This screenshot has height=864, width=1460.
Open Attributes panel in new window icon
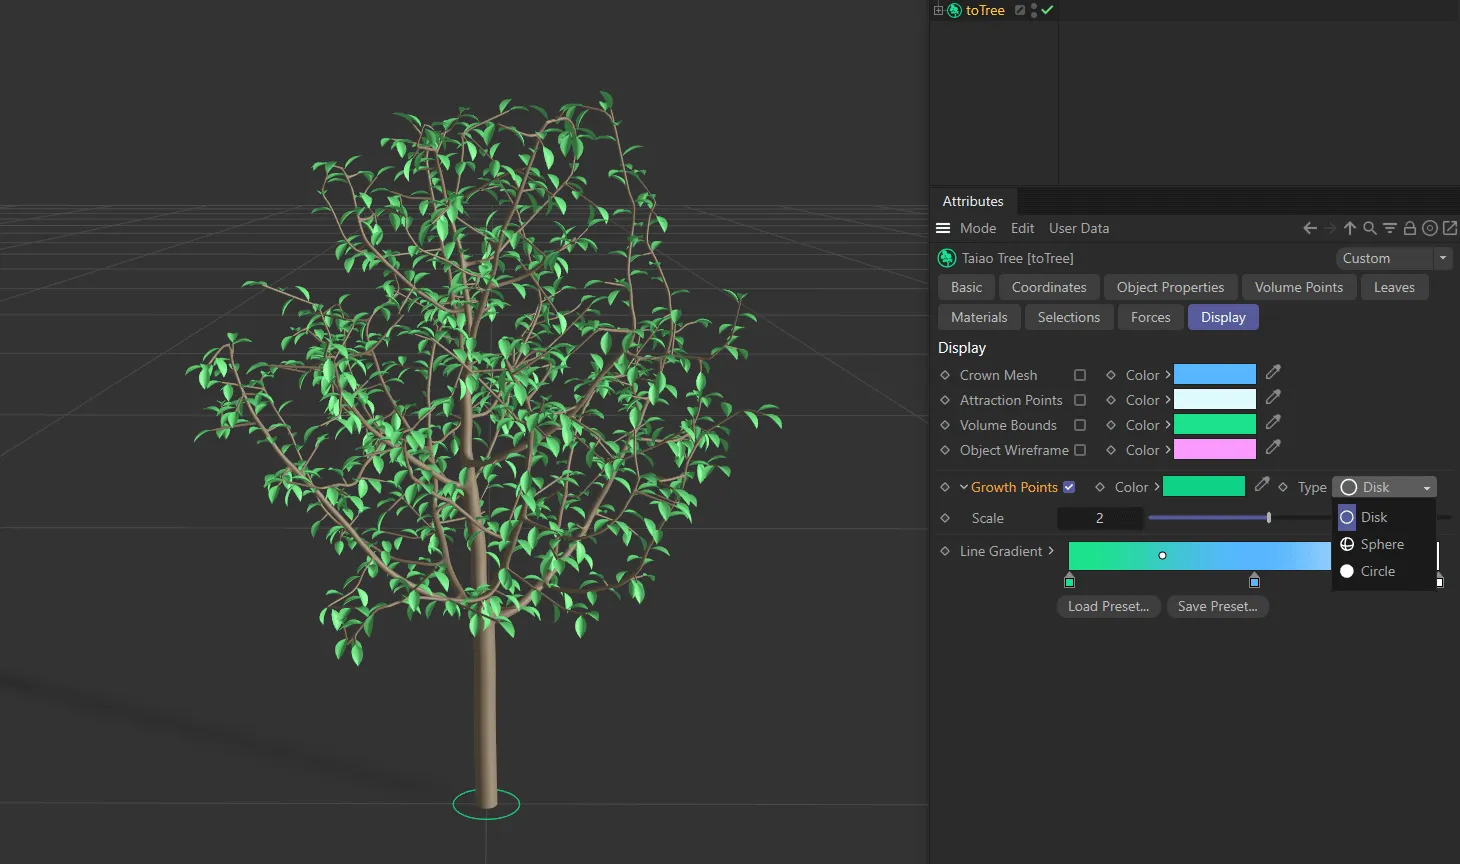(x=1450, y=228)
